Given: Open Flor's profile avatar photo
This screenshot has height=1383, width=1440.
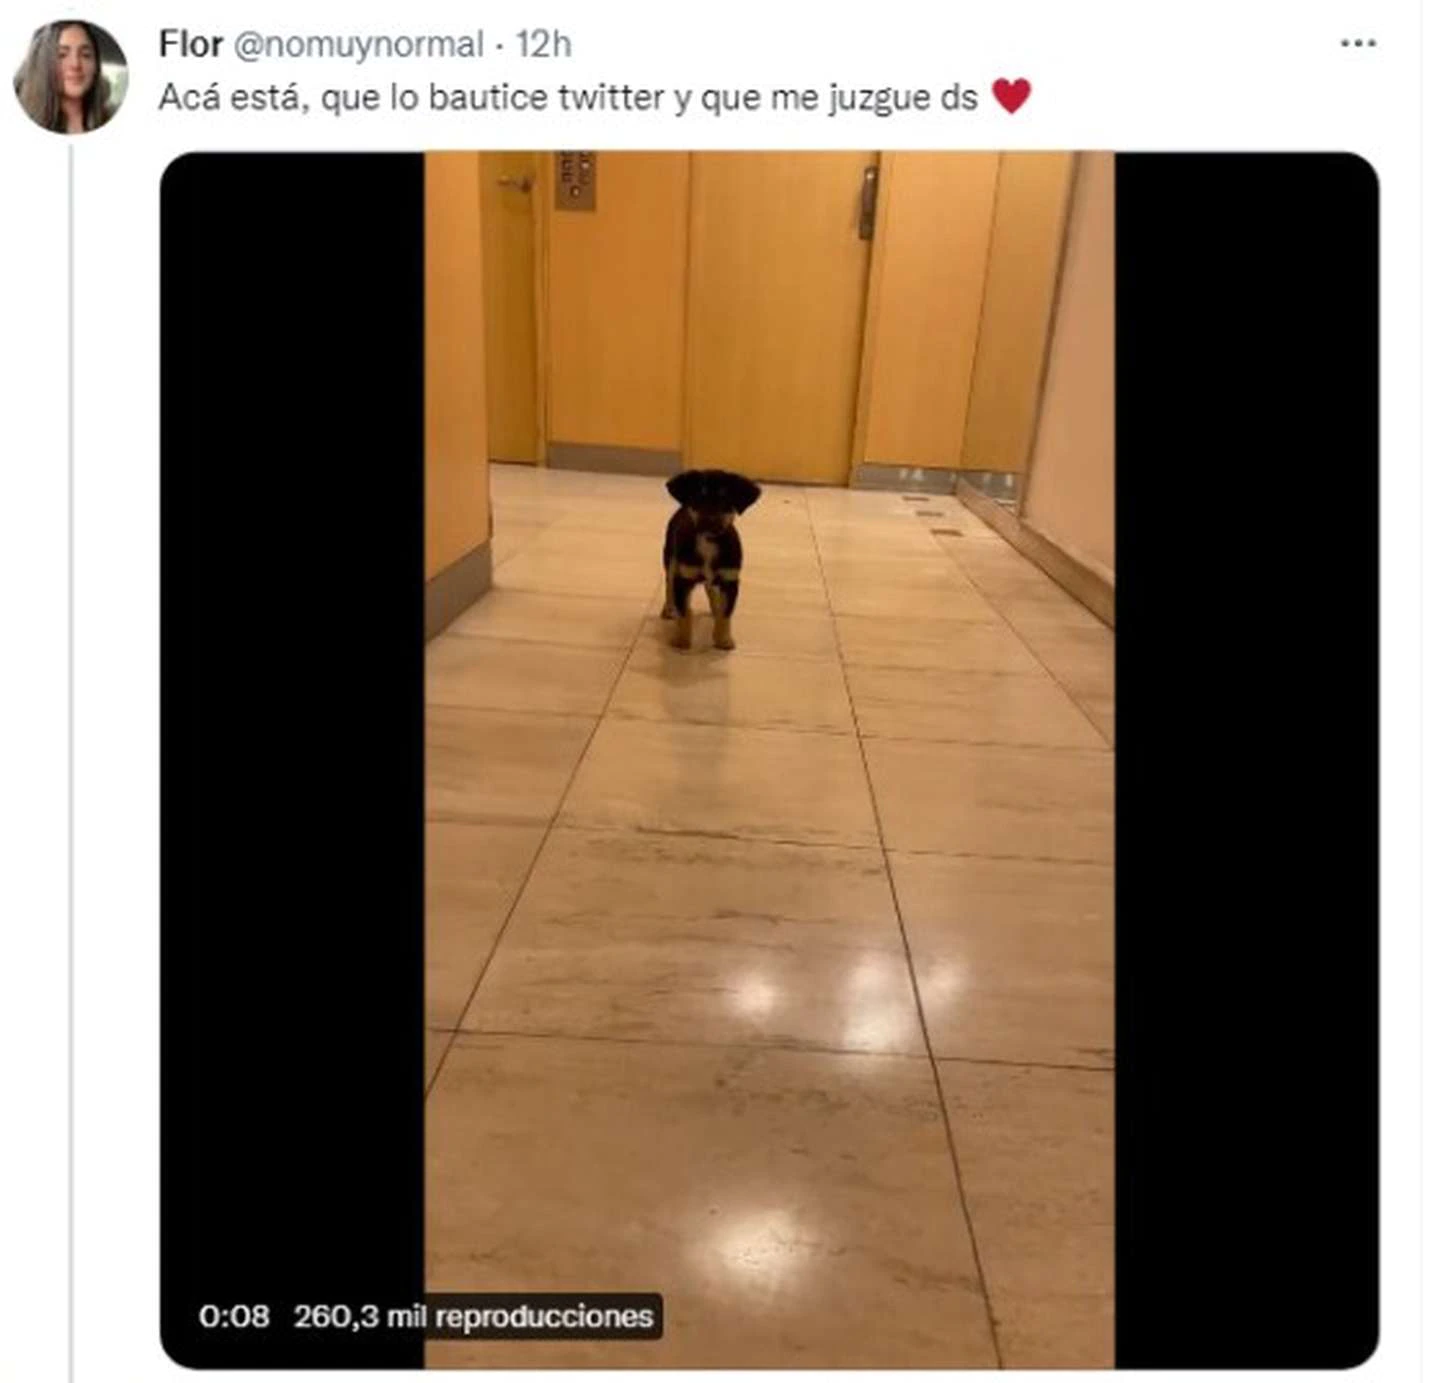Looking at the screenshot, I should coord(70,76).
